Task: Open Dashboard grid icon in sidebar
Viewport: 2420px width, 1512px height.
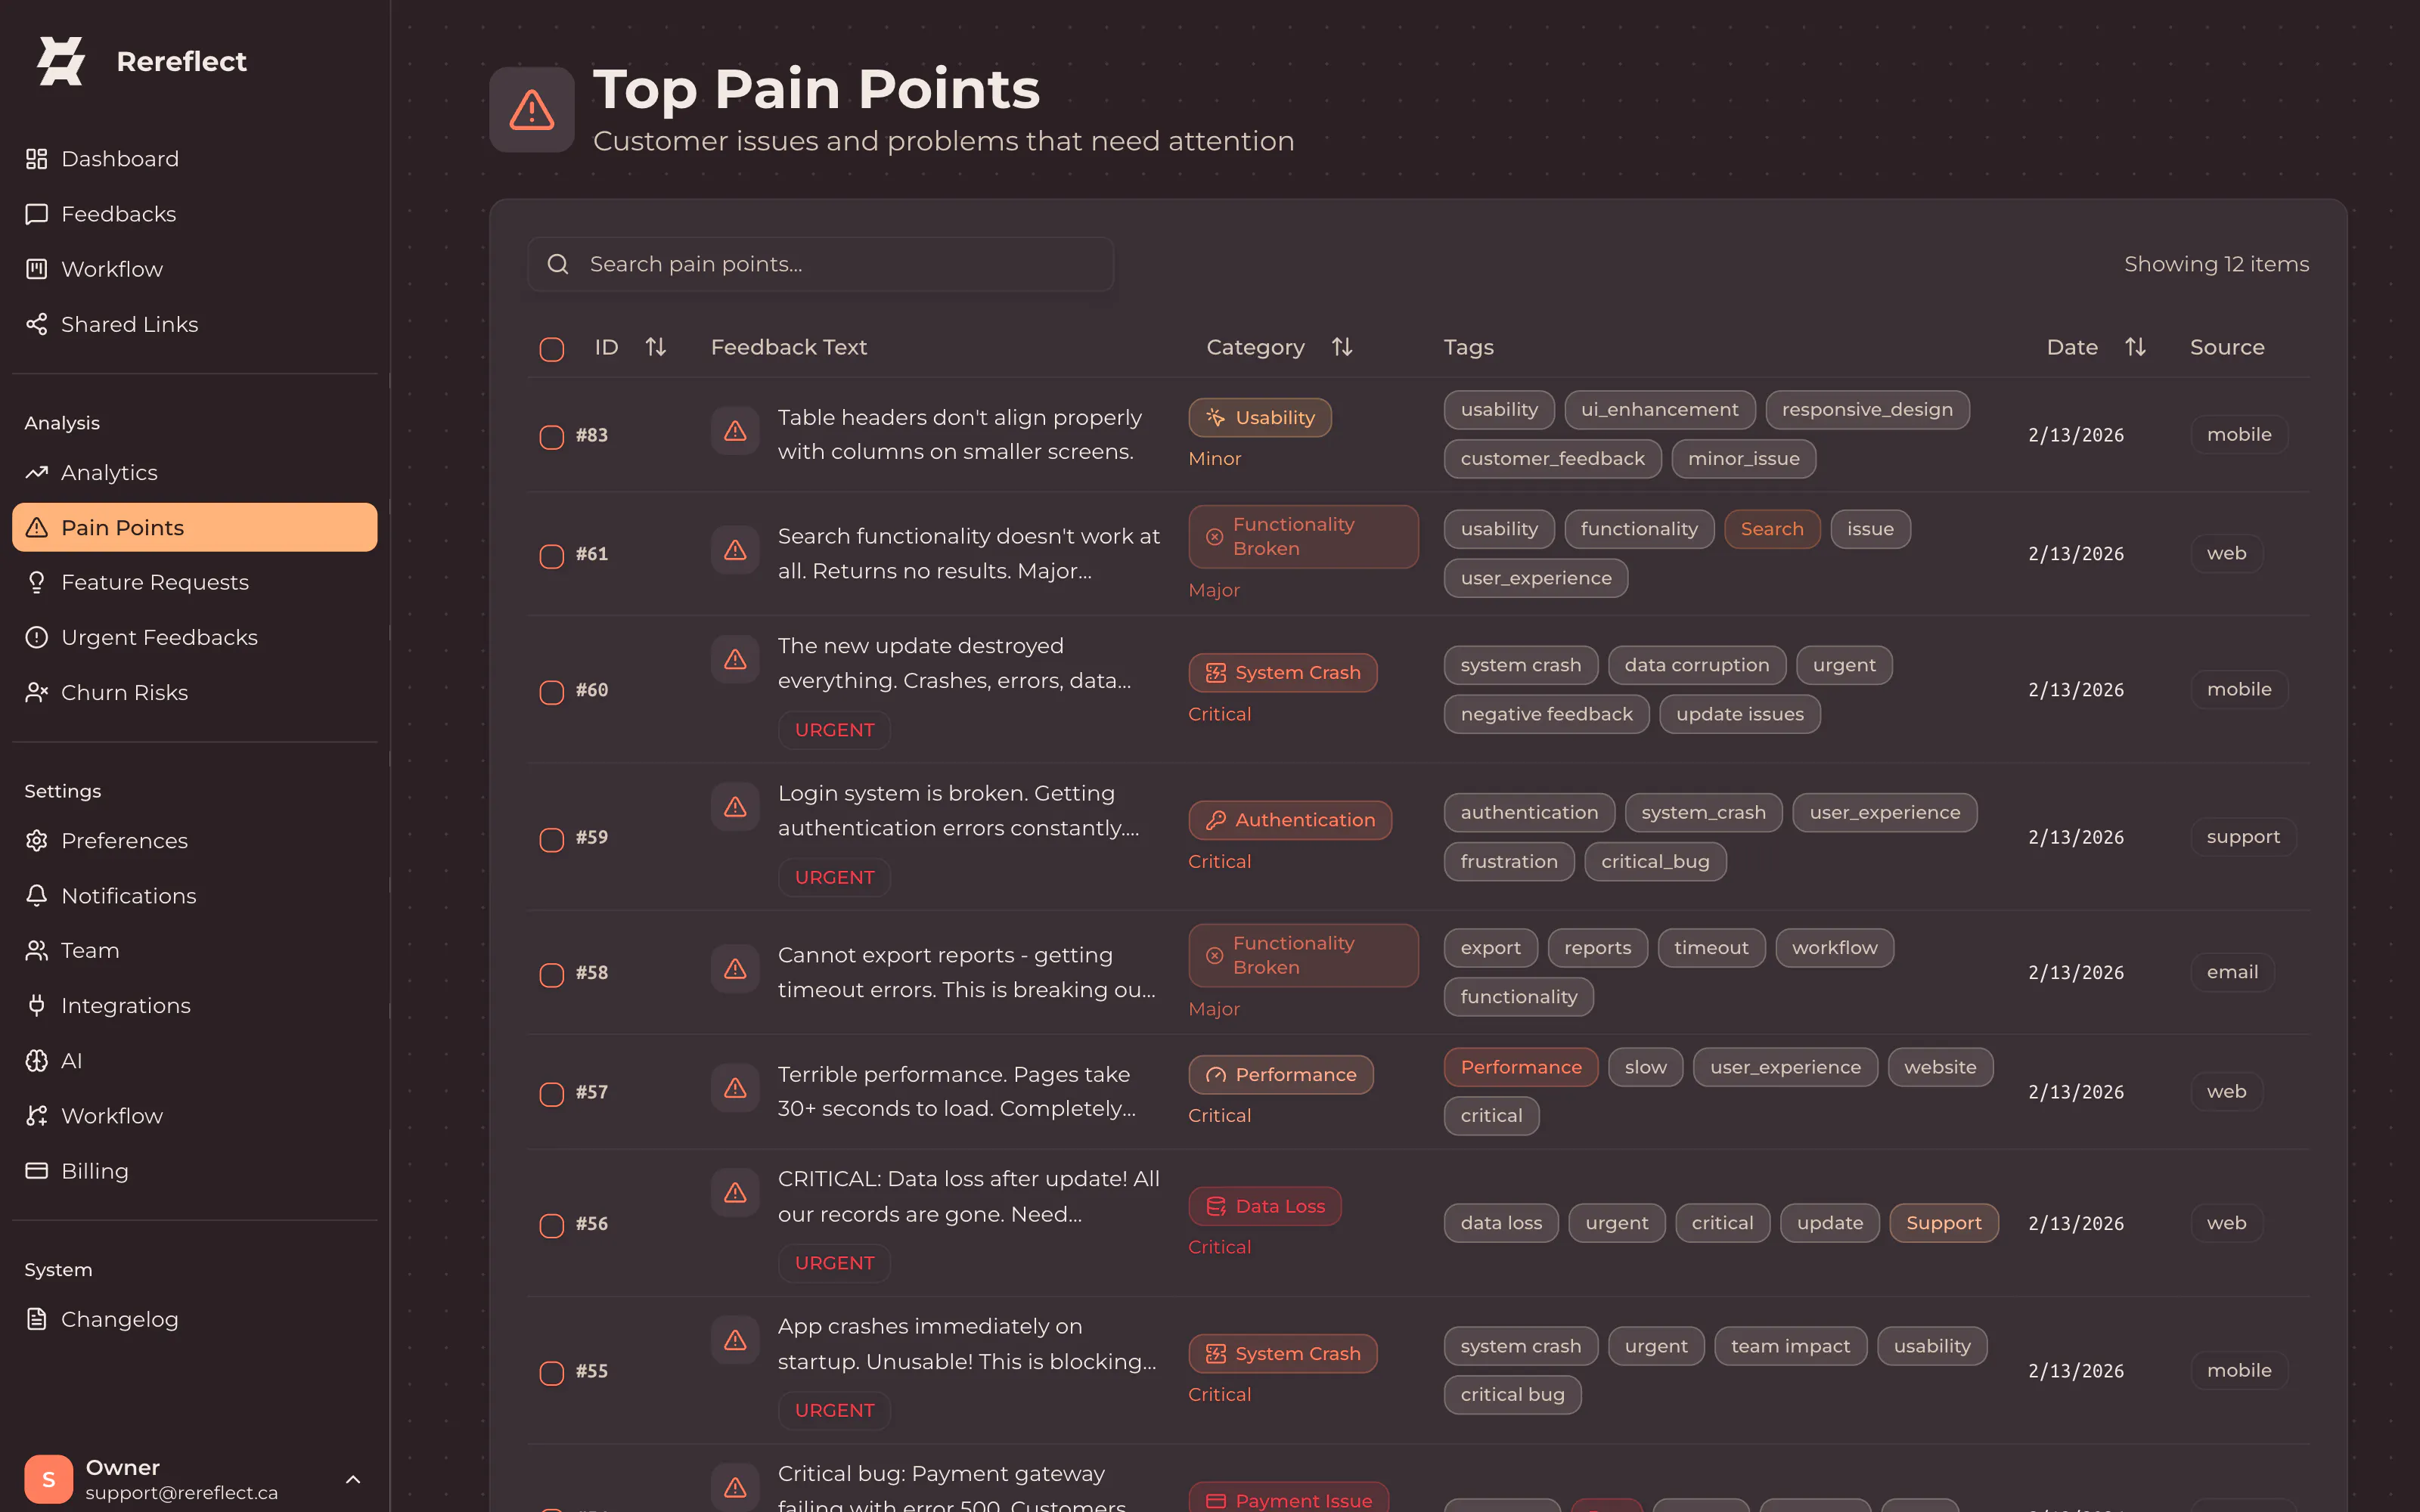Action: coord(37,159)
